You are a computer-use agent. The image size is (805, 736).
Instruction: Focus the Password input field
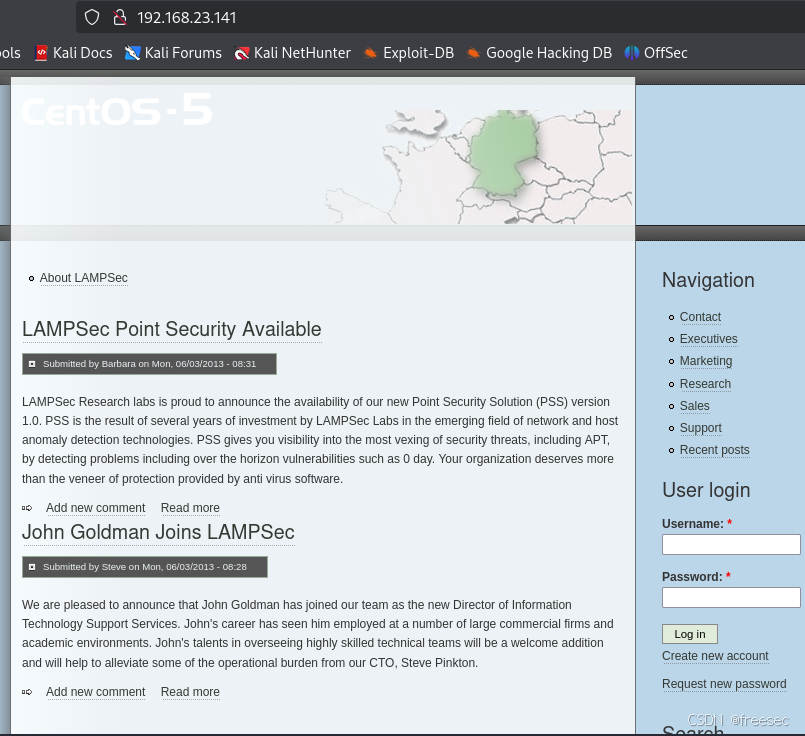731,597
